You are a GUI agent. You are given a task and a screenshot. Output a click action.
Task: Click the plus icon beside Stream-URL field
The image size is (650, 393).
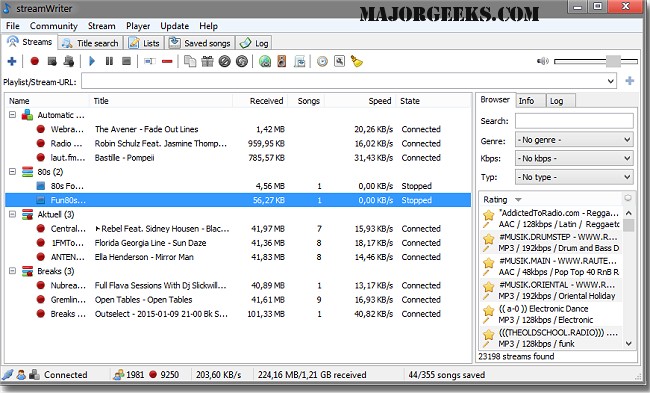point(630,81)
